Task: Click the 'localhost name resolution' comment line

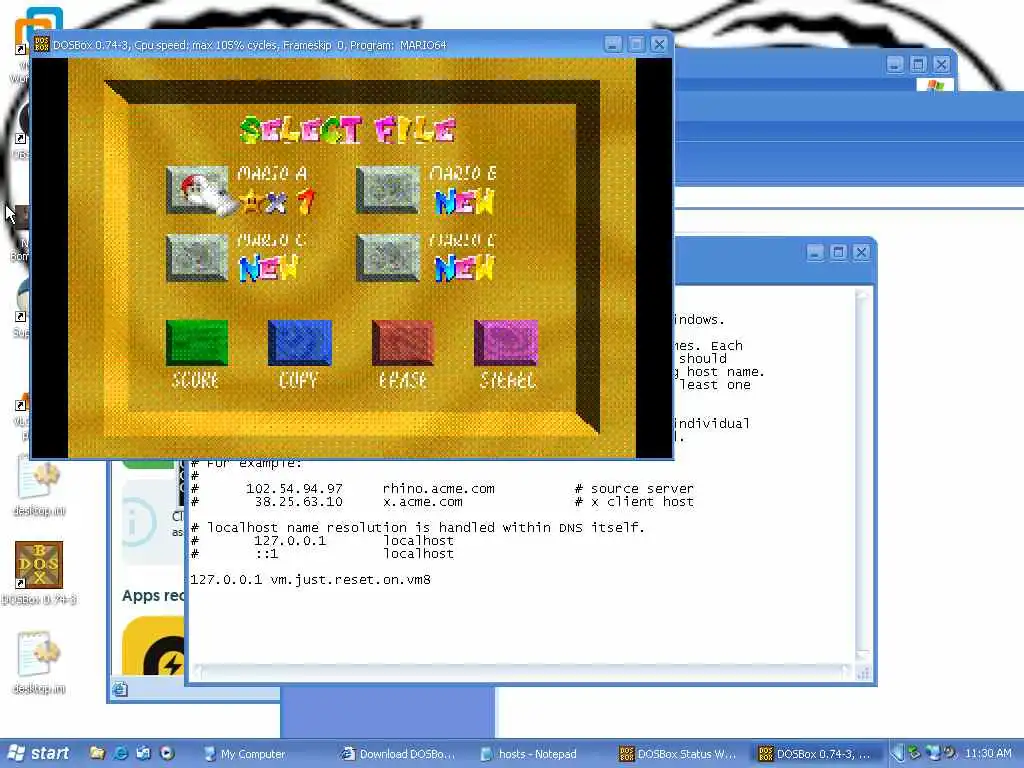Action: [x=418, y=527]
